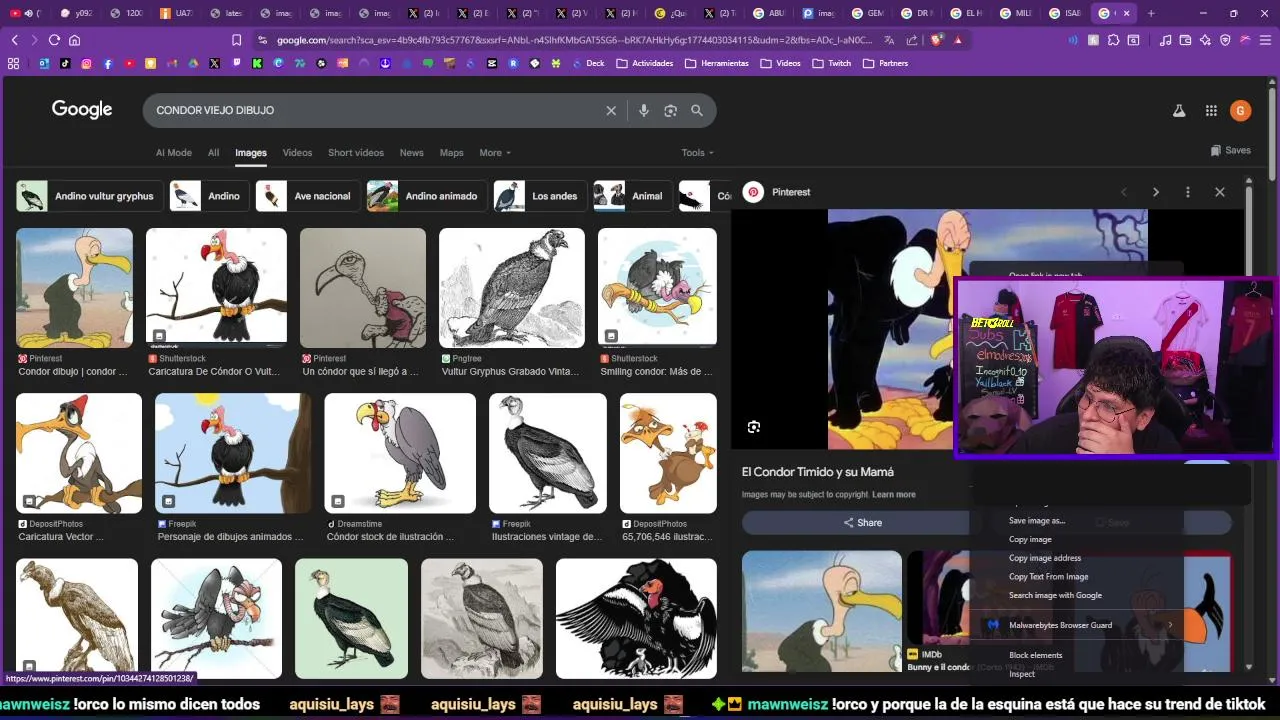Screen dimensions: 1280x720
Task: Select the Ave nacional filter chip
Action: [307, 196]
